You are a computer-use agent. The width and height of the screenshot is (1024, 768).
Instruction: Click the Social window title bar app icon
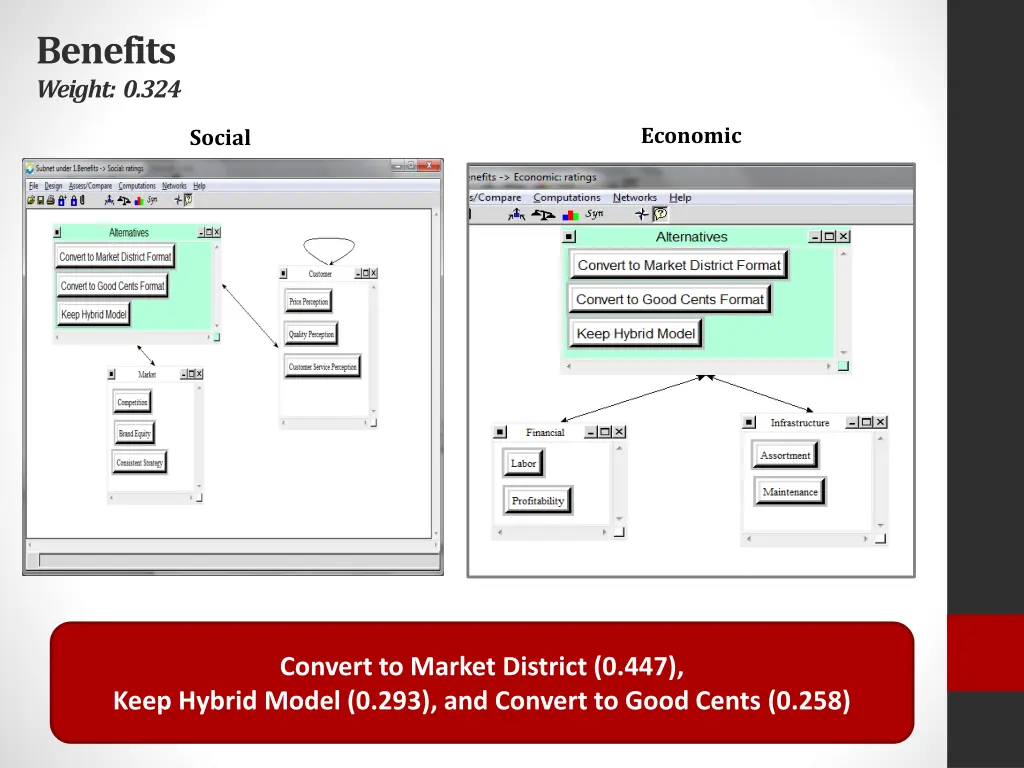(29, 168)
